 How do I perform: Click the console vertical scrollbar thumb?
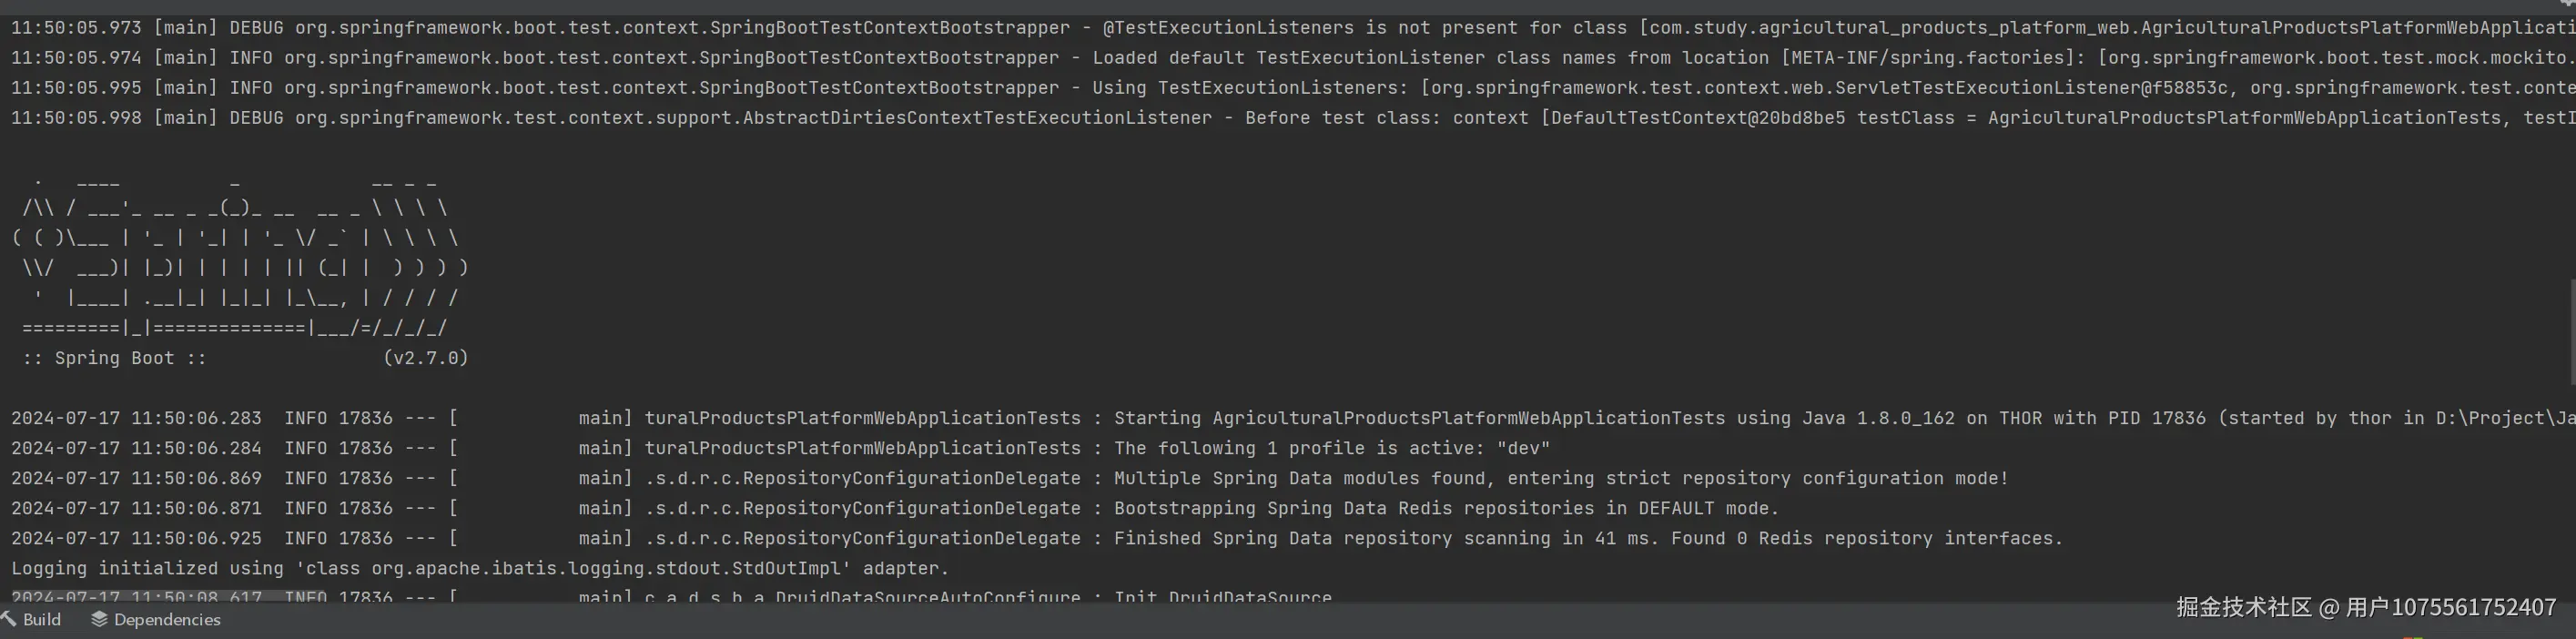[2571, 330]
